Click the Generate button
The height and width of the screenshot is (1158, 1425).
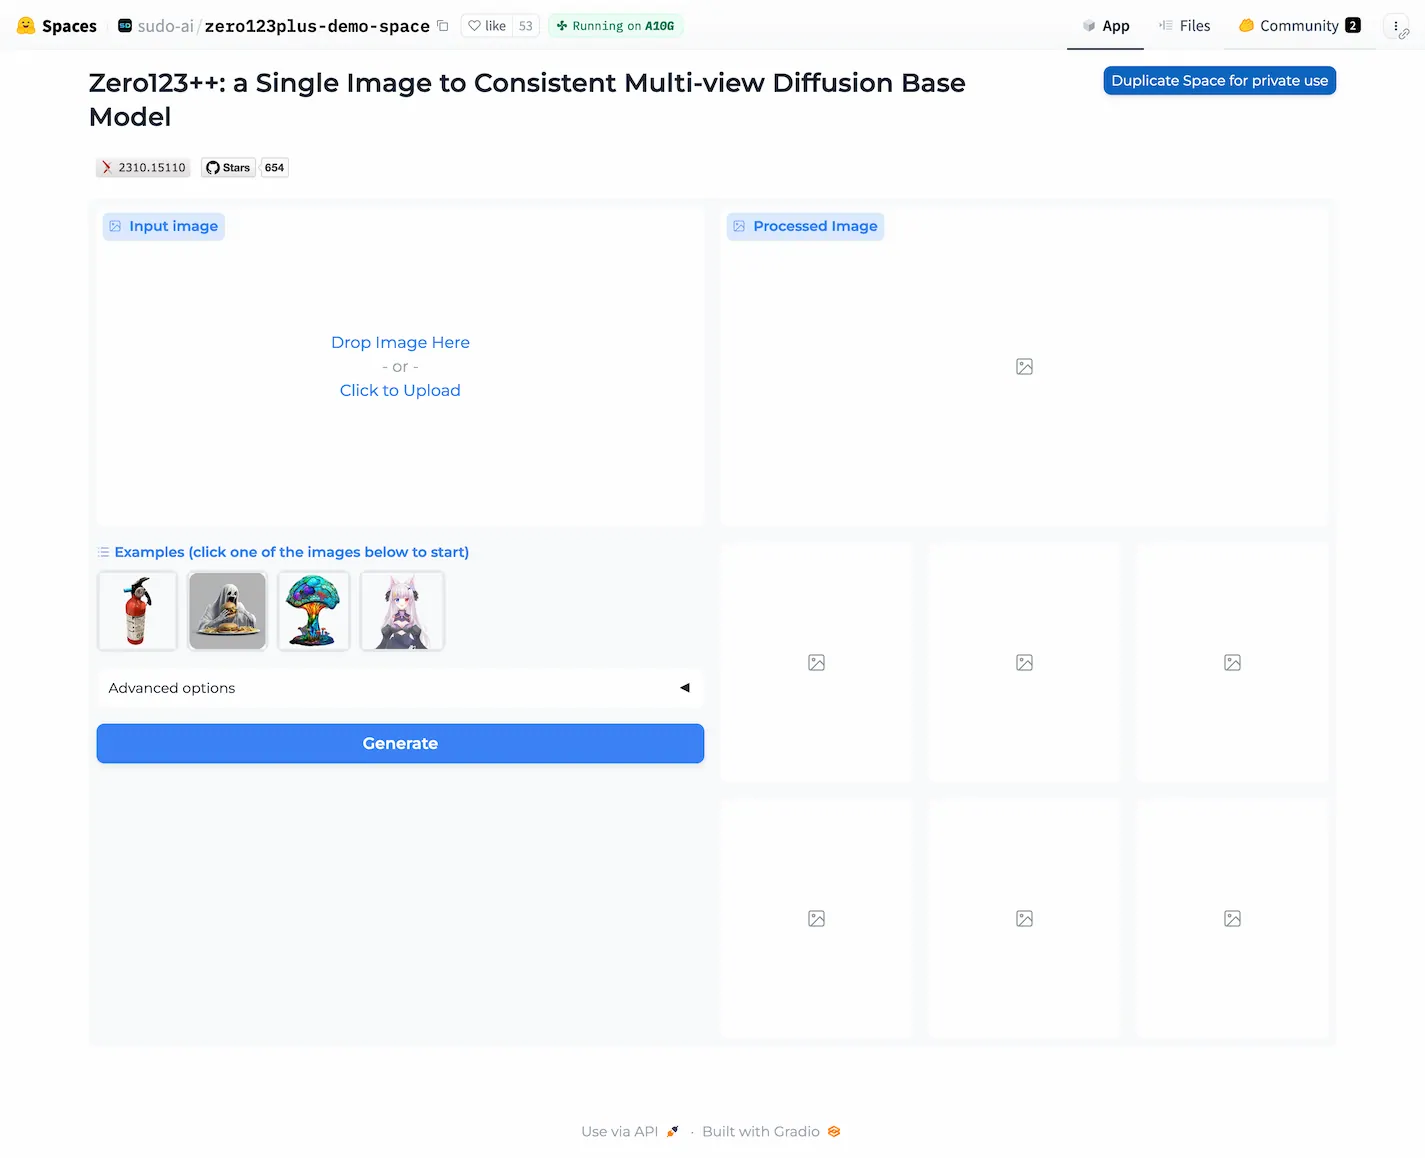pyautogui.click(x=400, y=744)
